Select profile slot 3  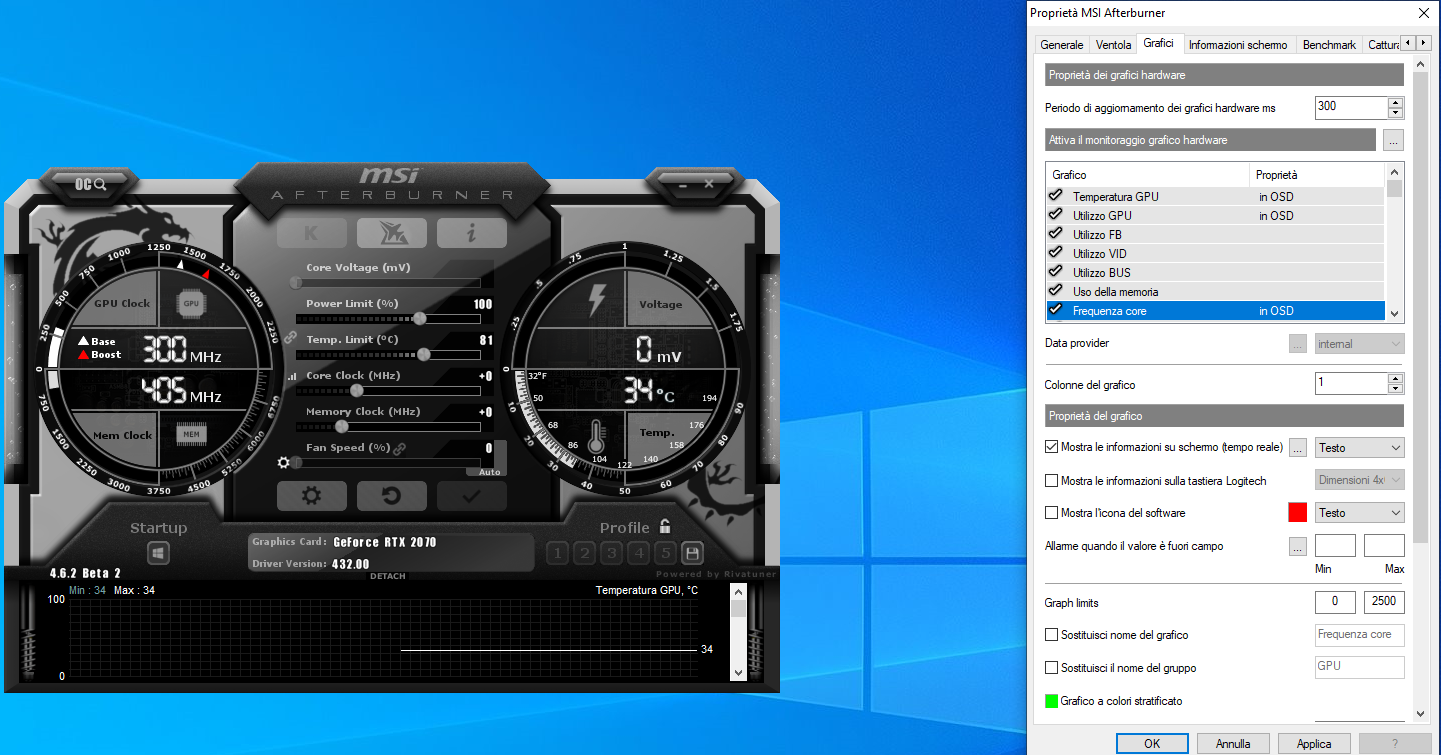612,553
